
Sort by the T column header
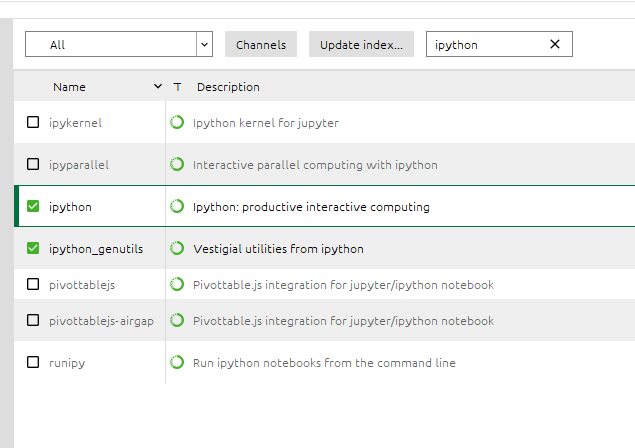pos(177,87)
